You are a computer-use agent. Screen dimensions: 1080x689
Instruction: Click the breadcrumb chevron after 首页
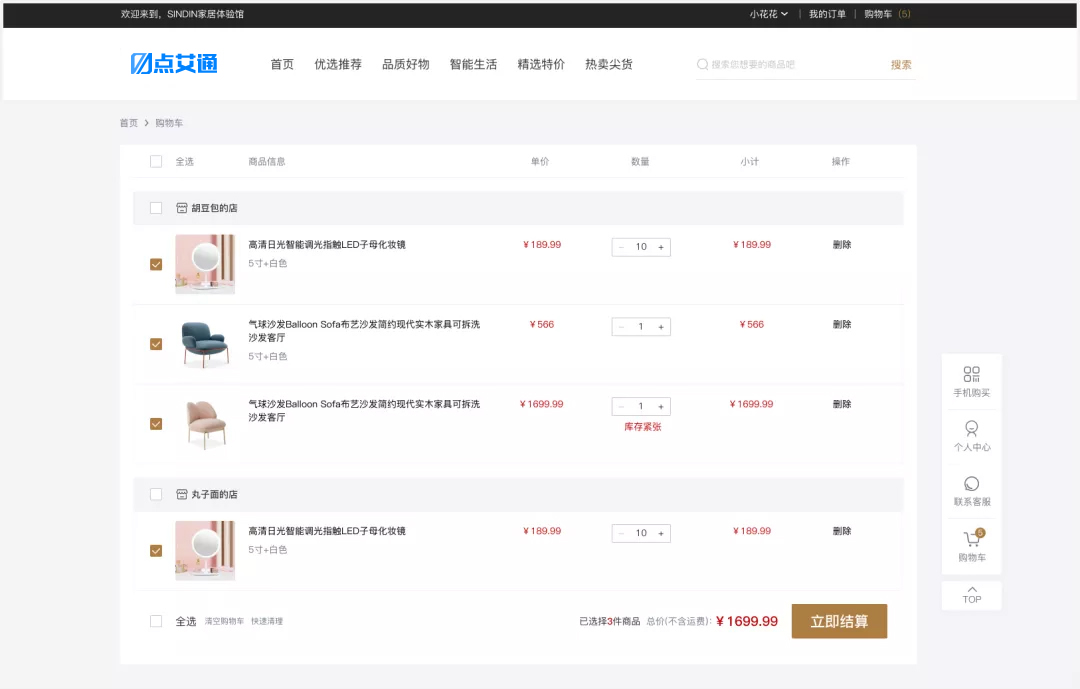pos(146,123)
